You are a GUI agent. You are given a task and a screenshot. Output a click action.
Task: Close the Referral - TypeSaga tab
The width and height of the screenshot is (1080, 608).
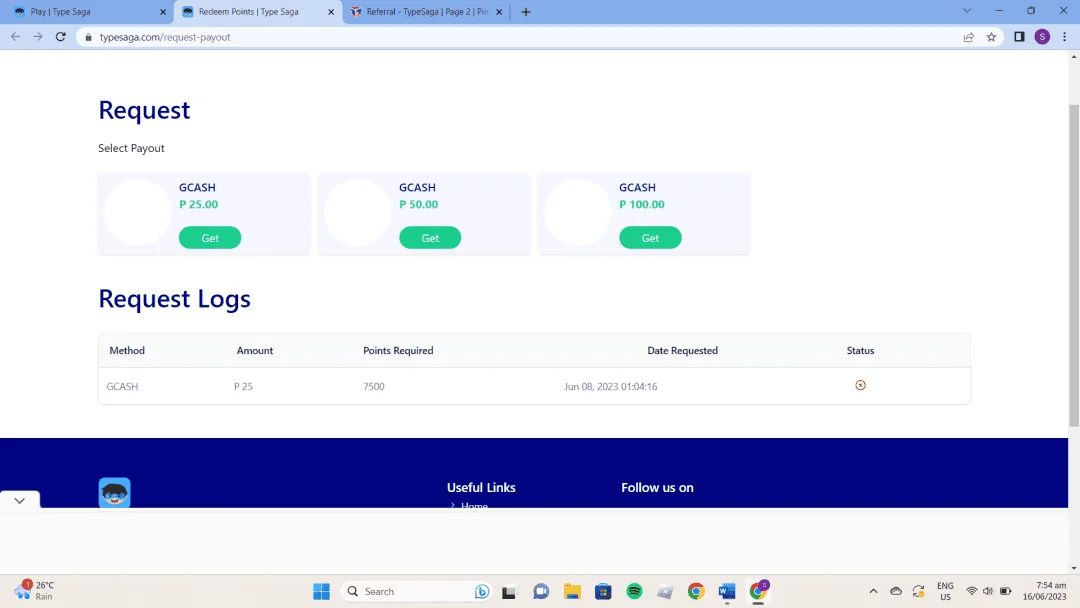[x=499, y=12]
